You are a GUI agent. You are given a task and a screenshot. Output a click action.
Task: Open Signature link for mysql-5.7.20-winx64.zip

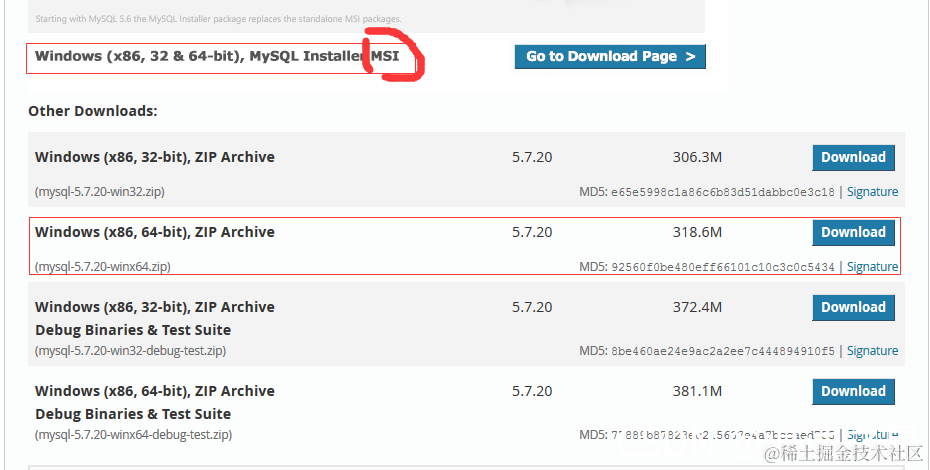(x=872, y=266)
